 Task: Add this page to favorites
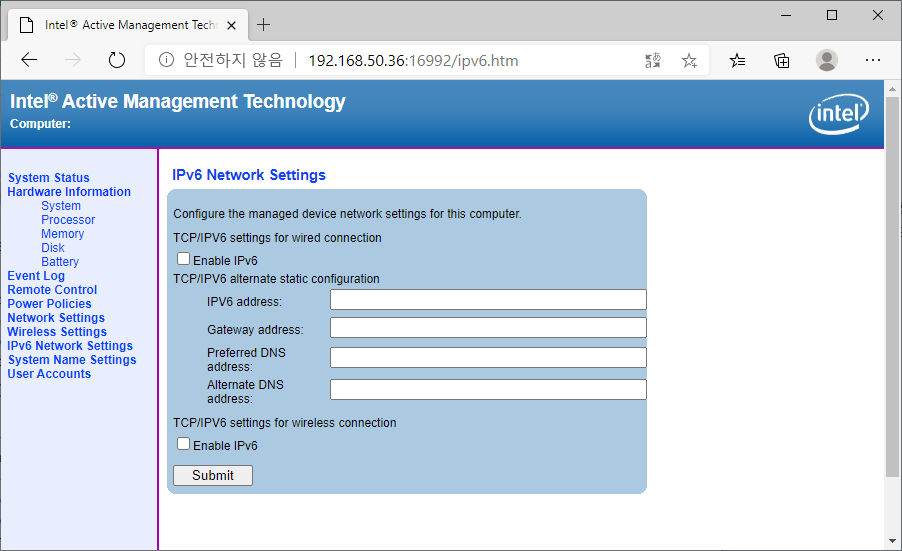689,60
